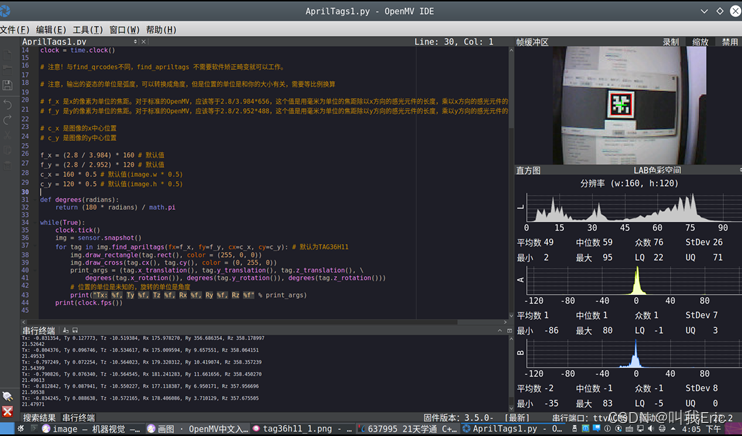Click the camera connect icon at bottom left
The width and height of the screenshot is (742, 436).
pos(8,396)
